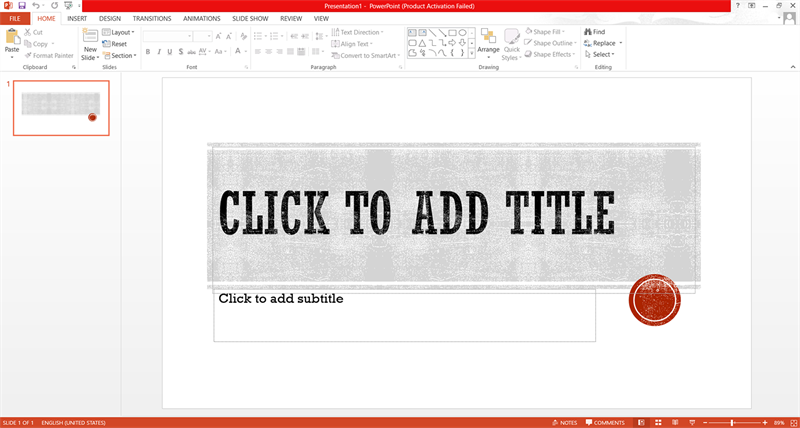Toggle Italic formatting

tap(159, 52)
